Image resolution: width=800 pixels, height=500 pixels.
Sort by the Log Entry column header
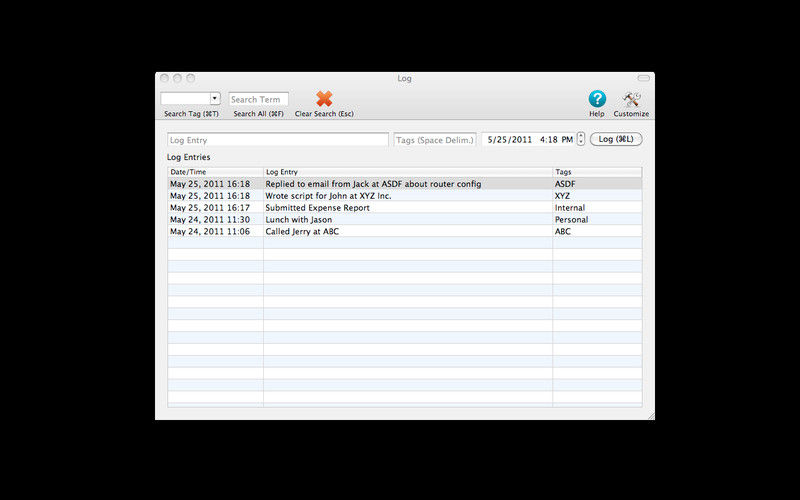coord(408,172)
